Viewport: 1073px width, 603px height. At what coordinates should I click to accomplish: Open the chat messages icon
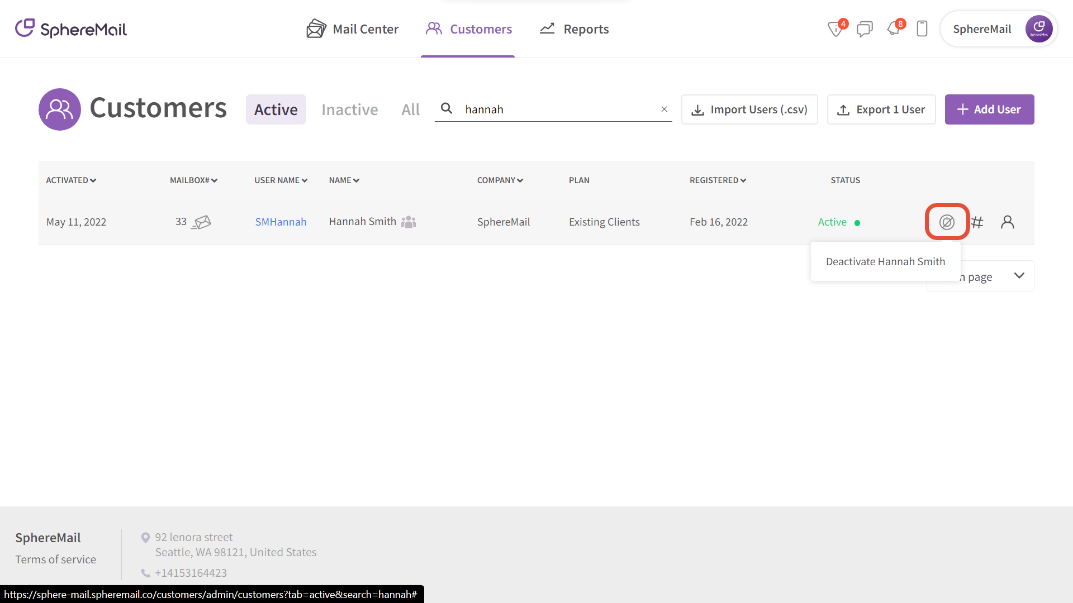[x=865, y=29]
